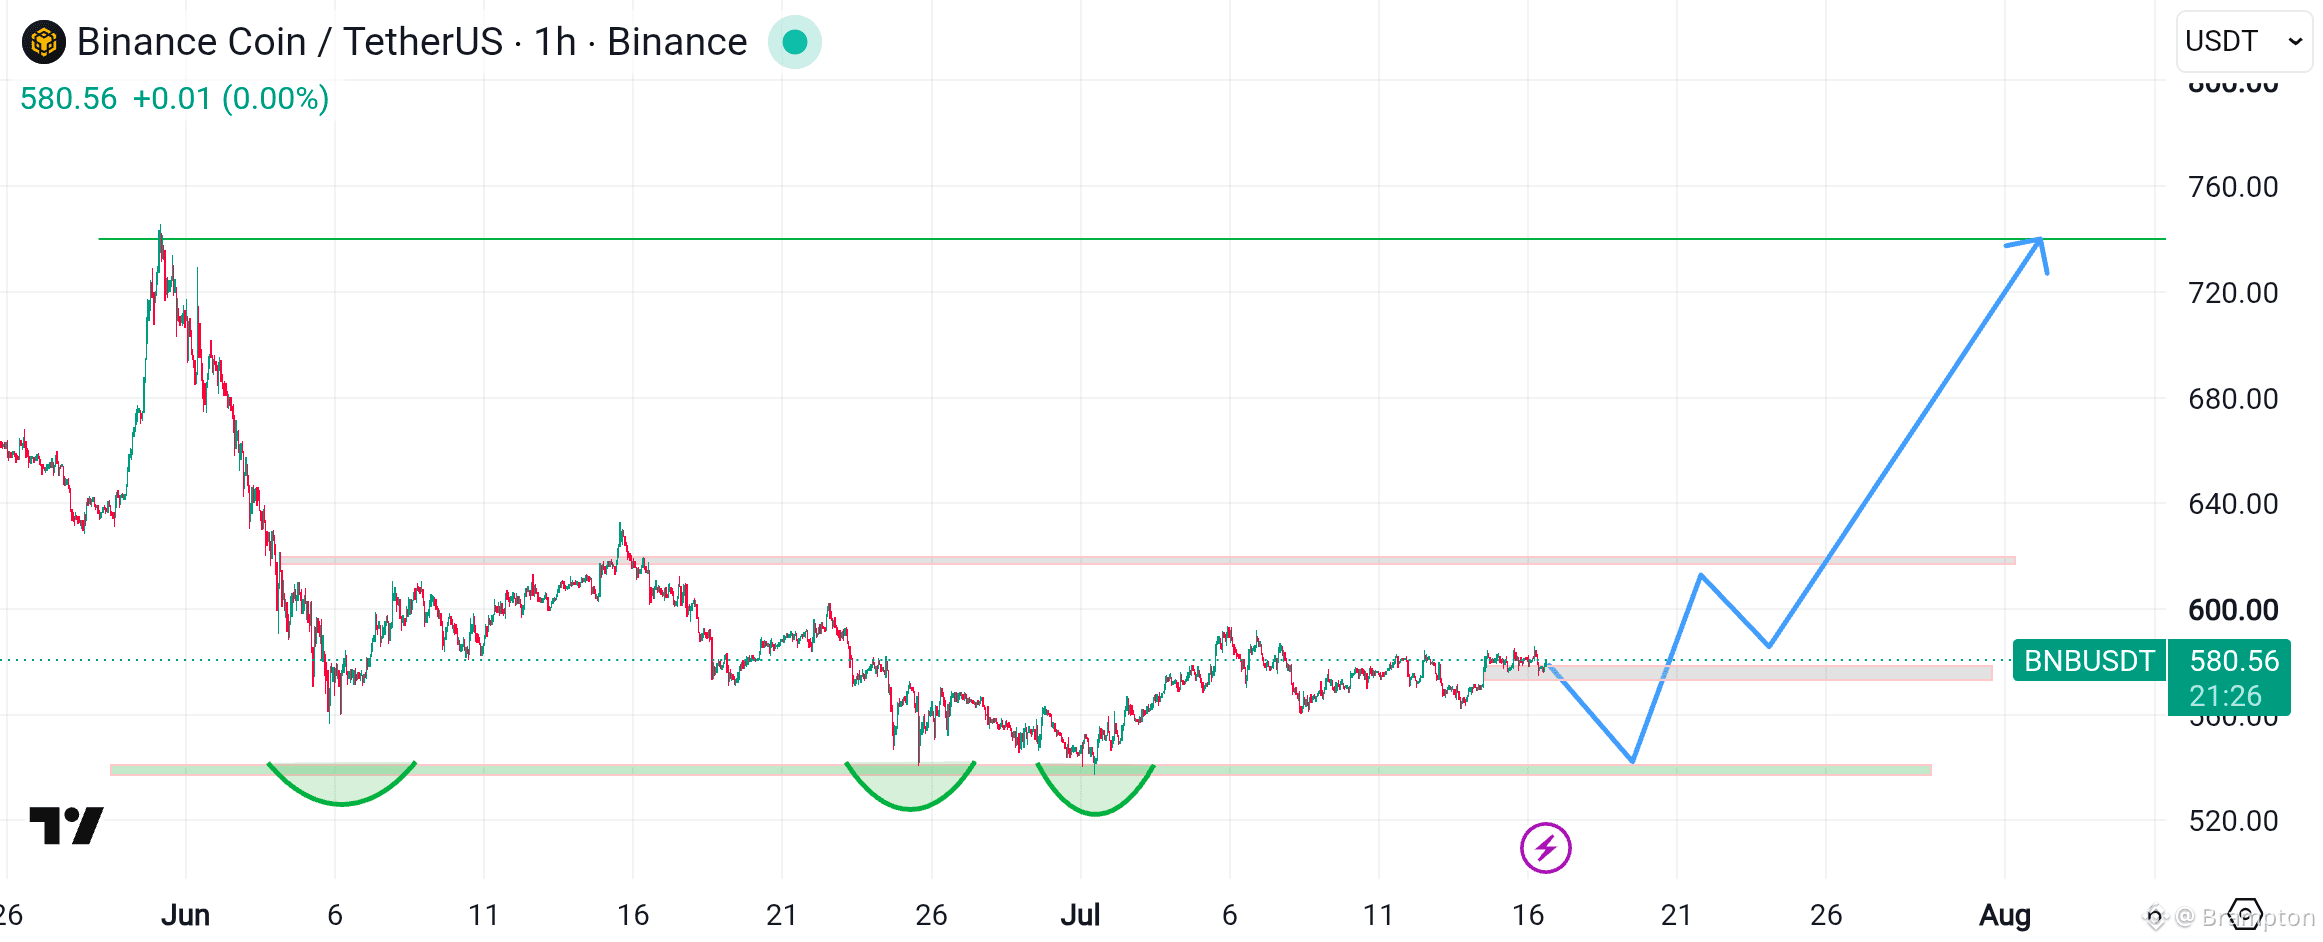
Task: Click the 1h interval in the chart title
Action: [555, 42]
